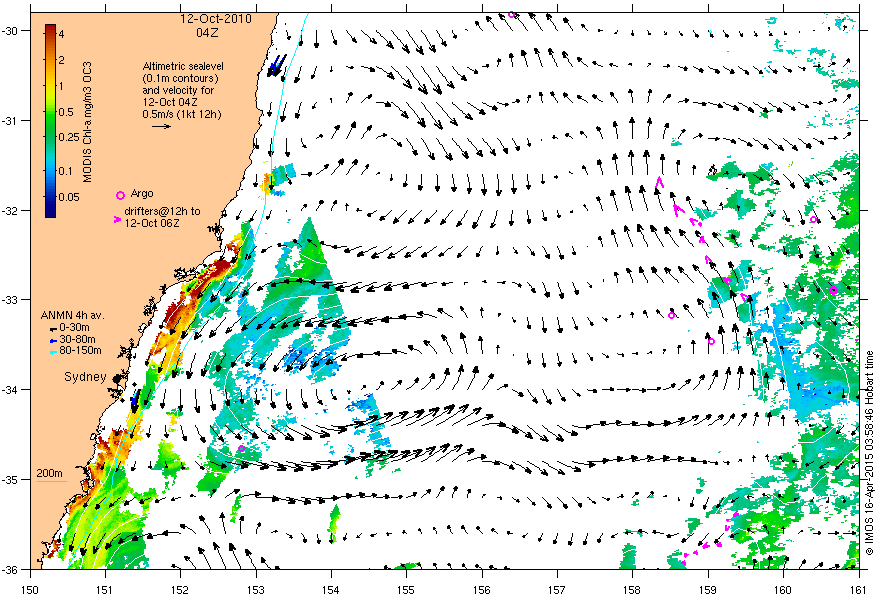Click the black 0-30m legend arrow
Screen dimensions: 880x600
tap(53, 328)
